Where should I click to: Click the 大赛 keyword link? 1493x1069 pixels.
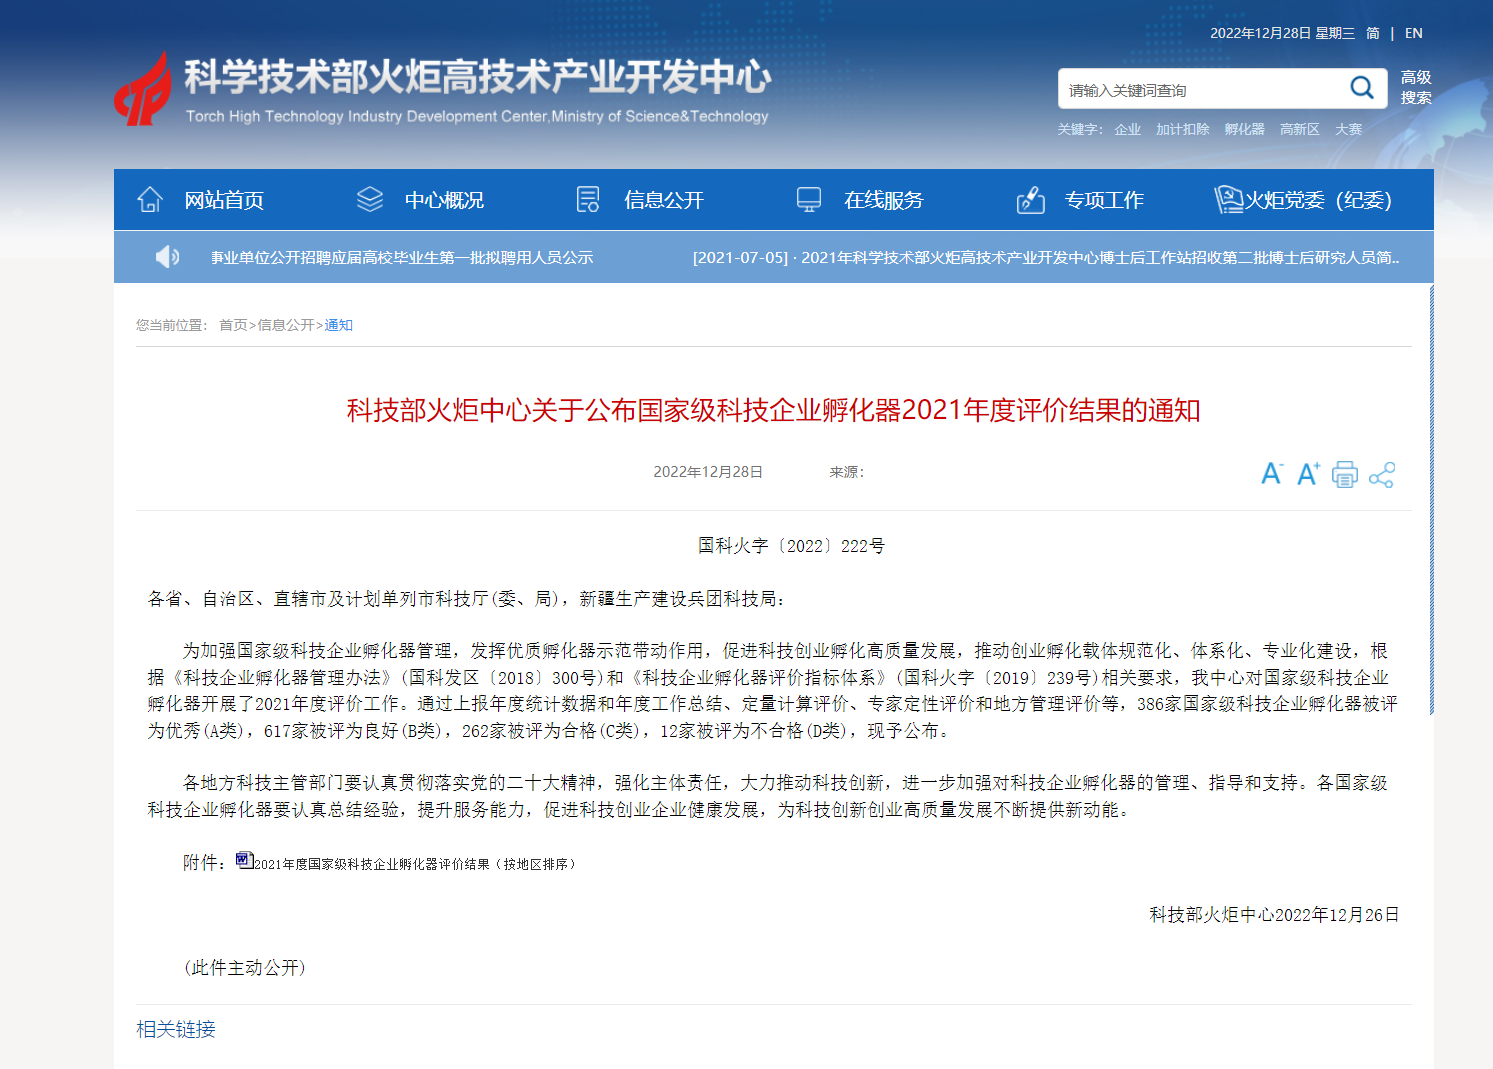click(1348, 129)
